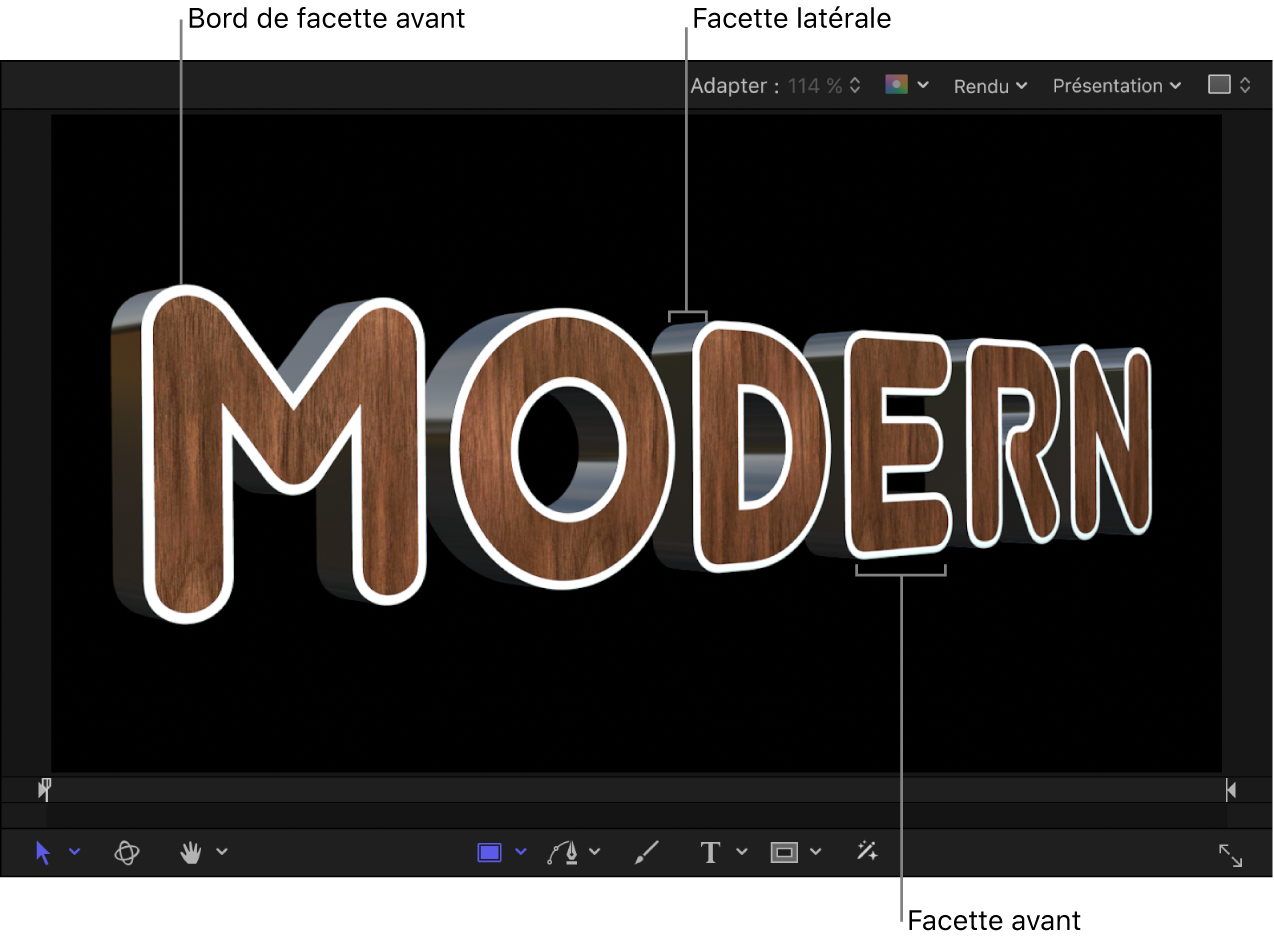Expand the pen tool options chevron
The image size is (1274, 940).
[x=595, y=852]
